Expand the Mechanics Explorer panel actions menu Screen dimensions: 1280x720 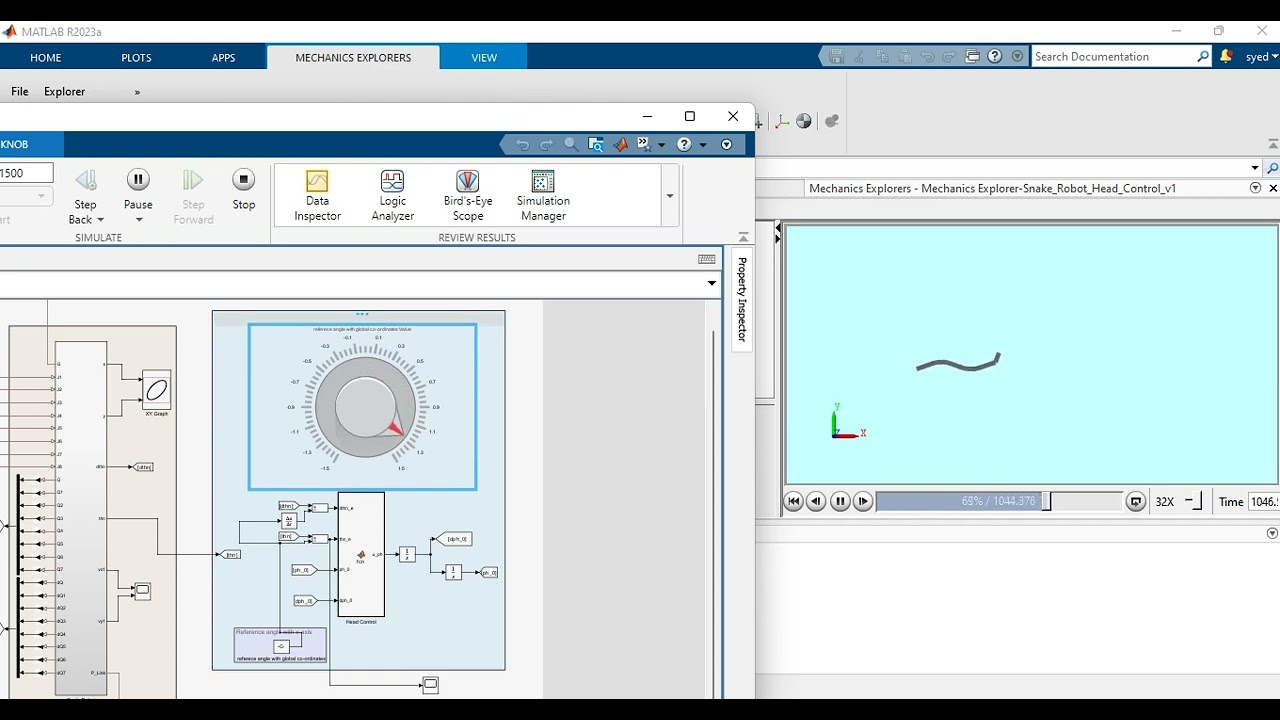(1255, 188)
